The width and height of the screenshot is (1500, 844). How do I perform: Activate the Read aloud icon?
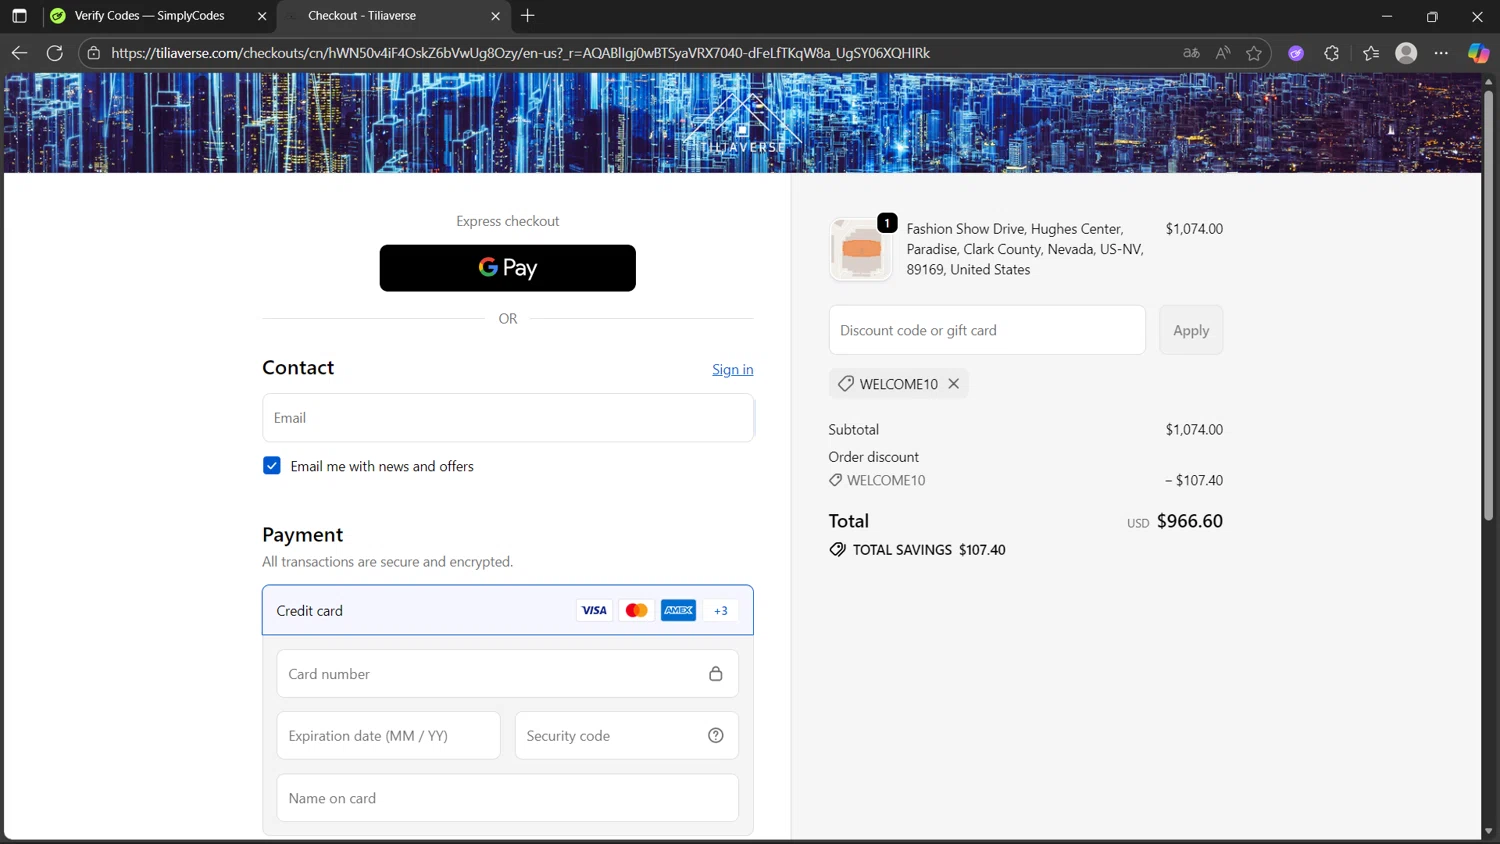click(1223, 53)
